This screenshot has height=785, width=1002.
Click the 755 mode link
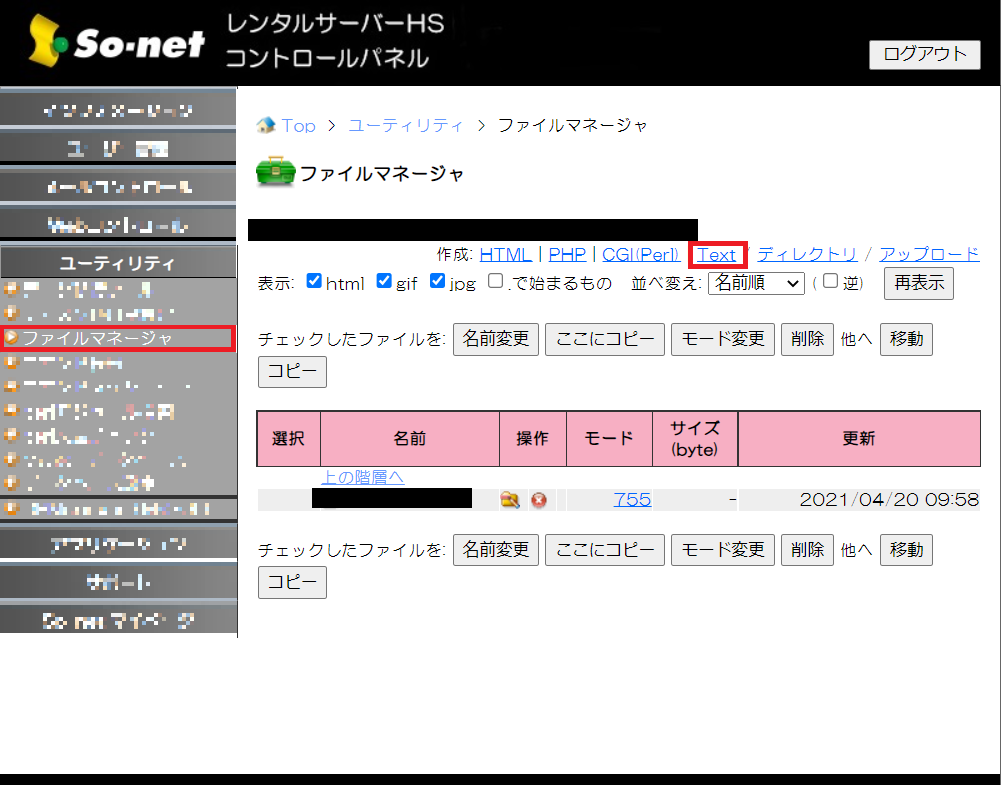(x=632, y=499)
